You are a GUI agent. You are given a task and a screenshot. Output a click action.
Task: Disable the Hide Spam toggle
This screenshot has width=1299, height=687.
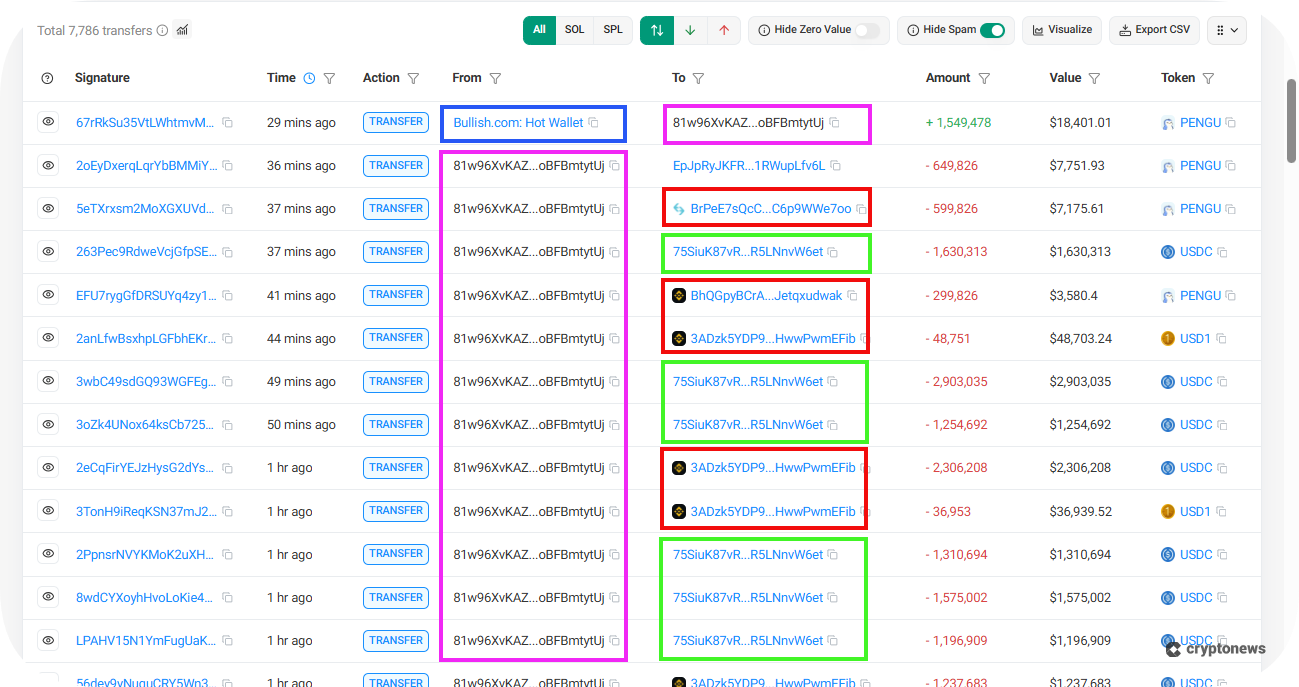click(995, 30)
